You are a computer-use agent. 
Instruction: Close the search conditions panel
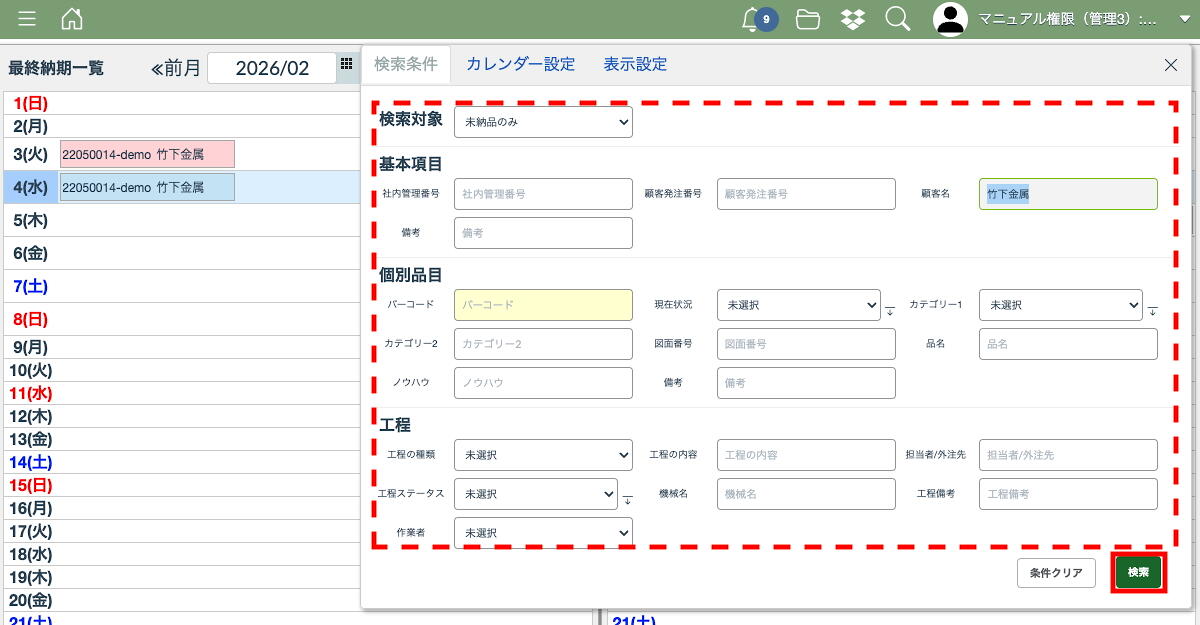[1171, 65]
